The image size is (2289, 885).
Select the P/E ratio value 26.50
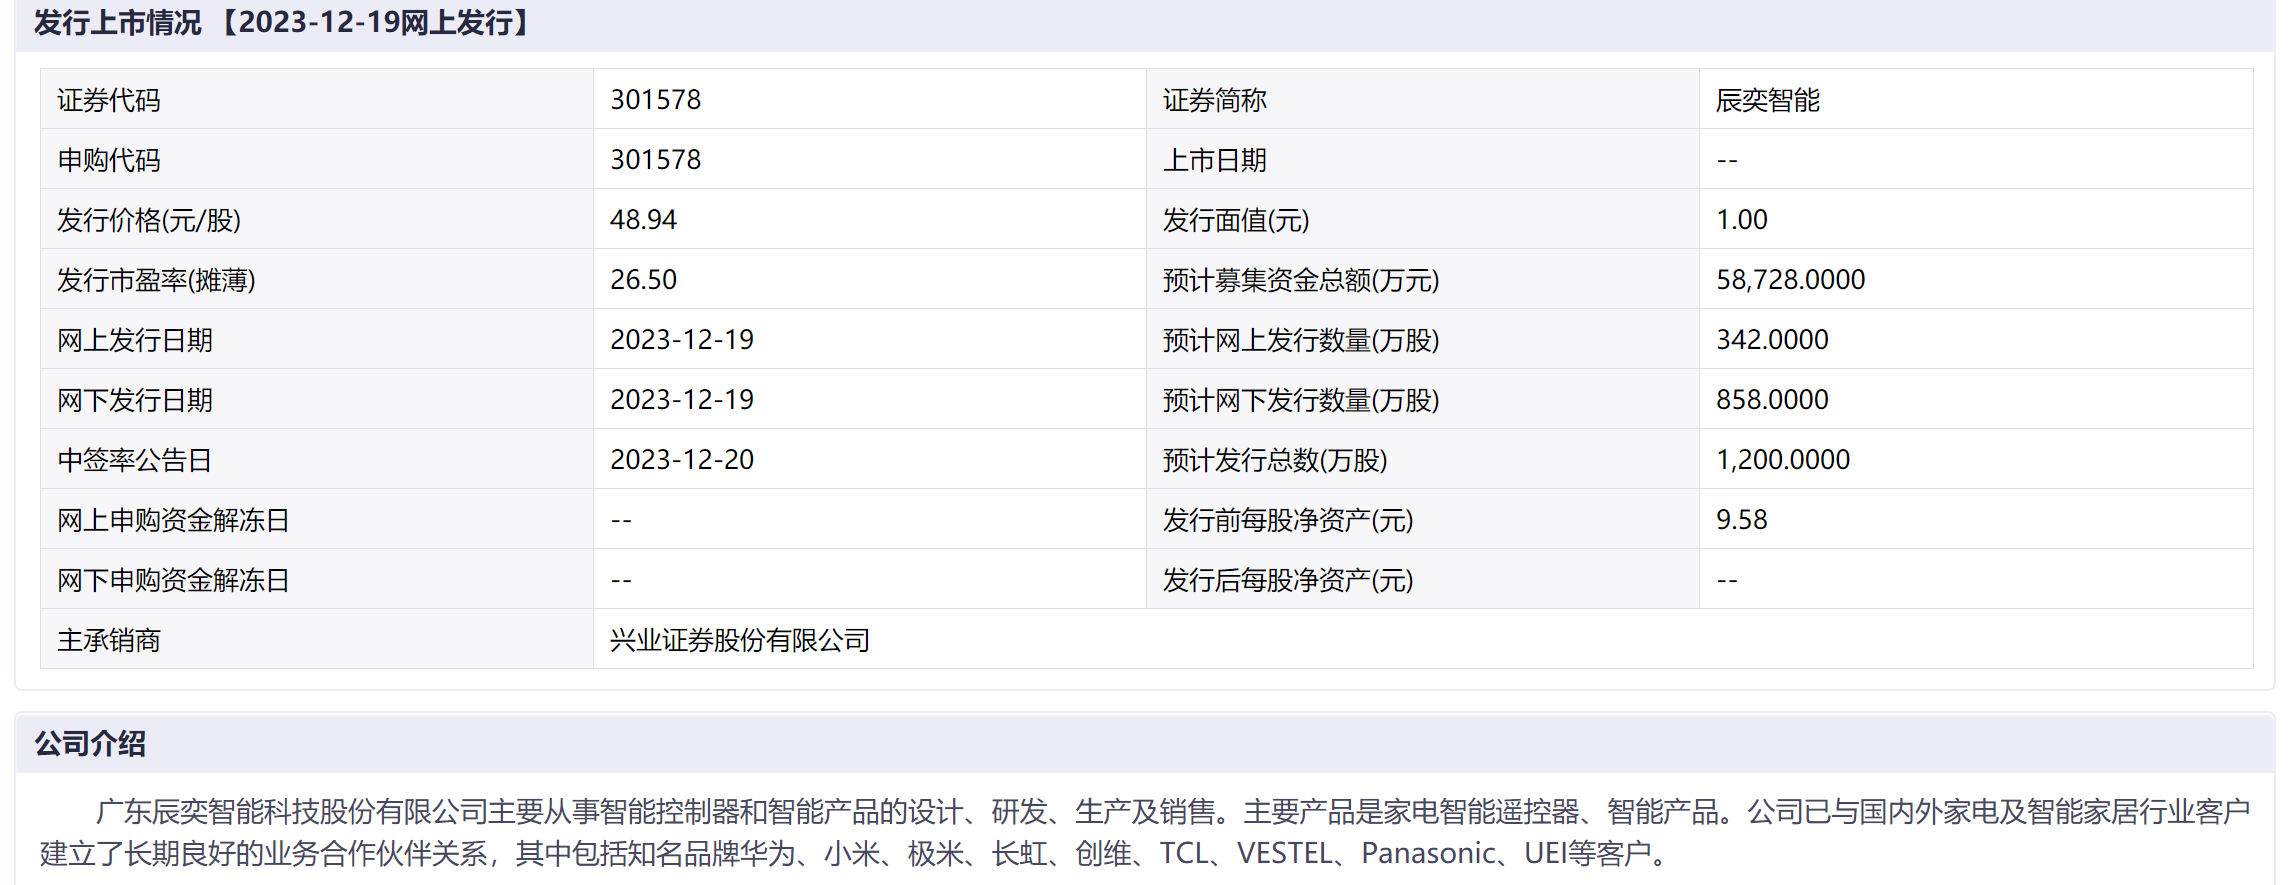point(644,280)
